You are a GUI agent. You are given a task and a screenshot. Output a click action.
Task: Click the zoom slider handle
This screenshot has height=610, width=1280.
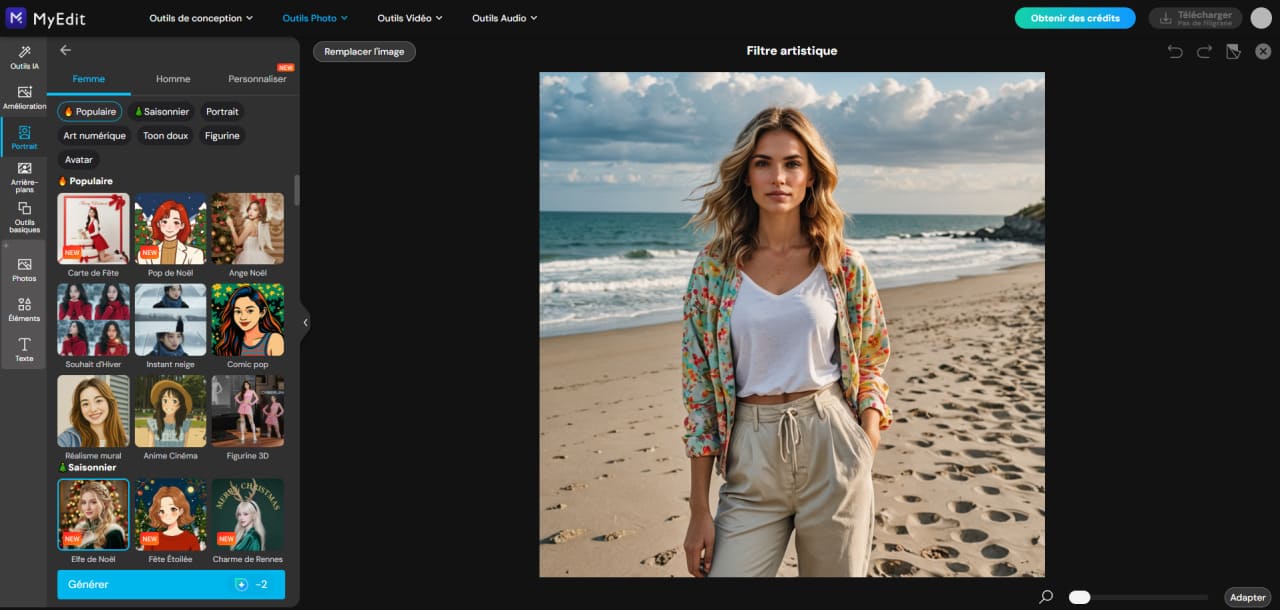pyautogui.click(x=1079, y=597)
